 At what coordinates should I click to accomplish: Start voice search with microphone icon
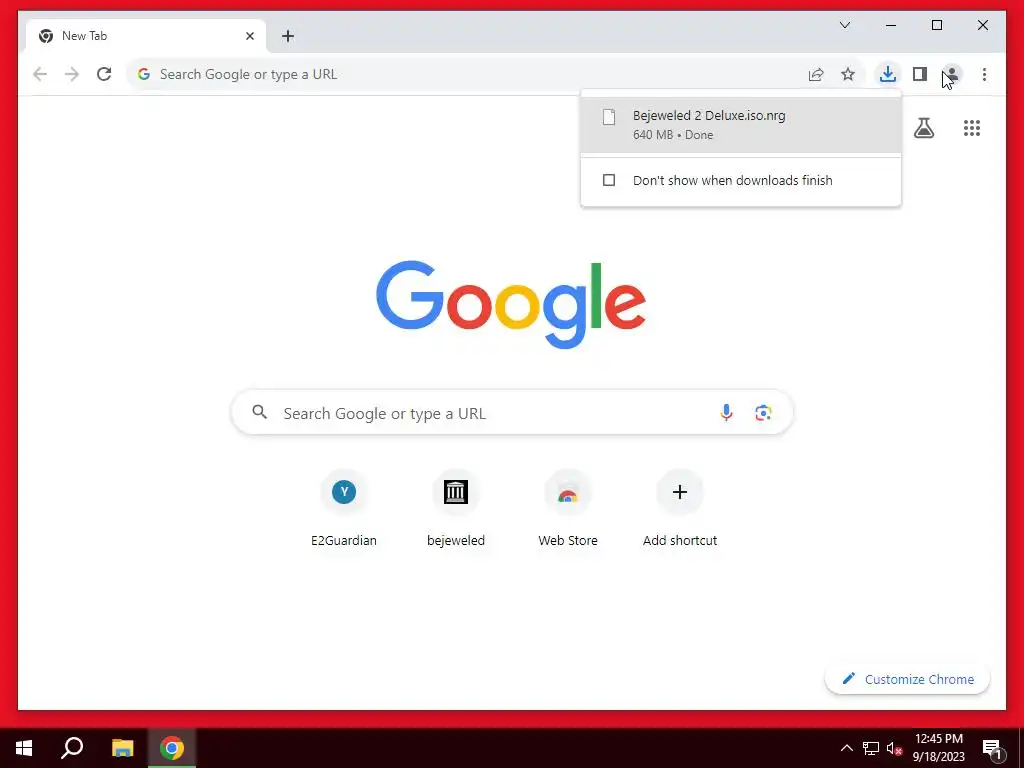click(x=726, y=413)
